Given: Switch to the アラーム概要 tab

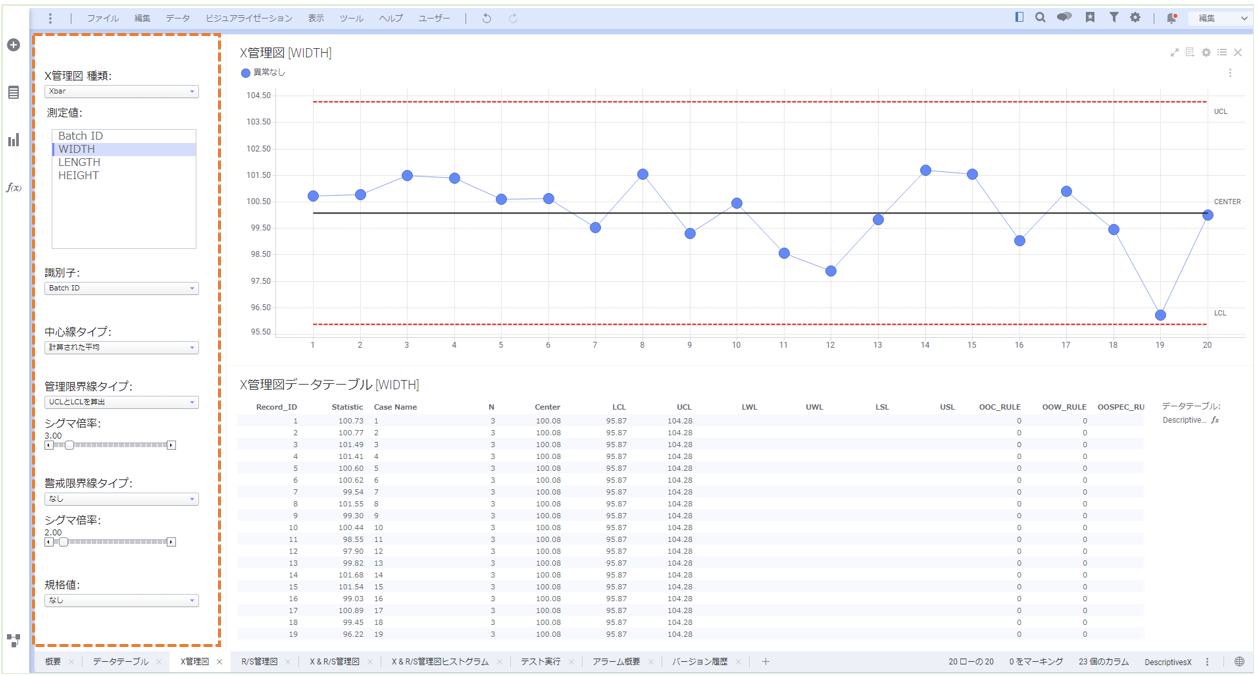Looking at the screenshot, I should pyautogui.click(x=616, y=662).
